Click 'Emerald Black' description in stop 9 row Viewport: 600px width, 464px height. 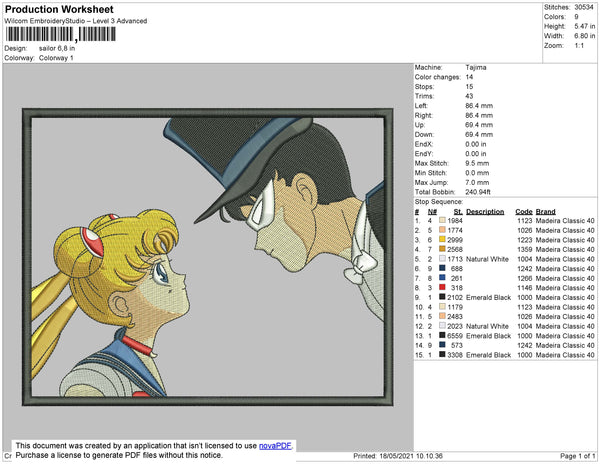pyautogui.click(x=489, y=297)
